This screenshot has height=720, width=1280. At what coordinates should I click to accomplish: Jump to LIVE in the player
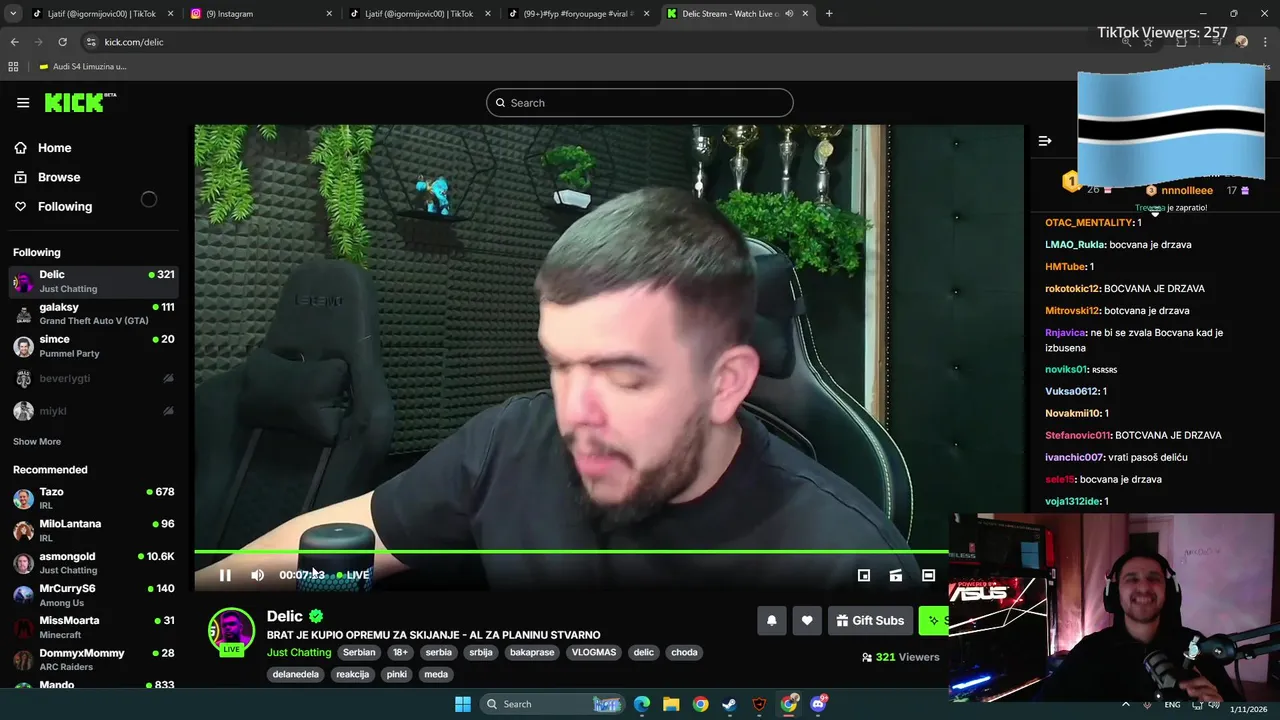coord(353,575)
